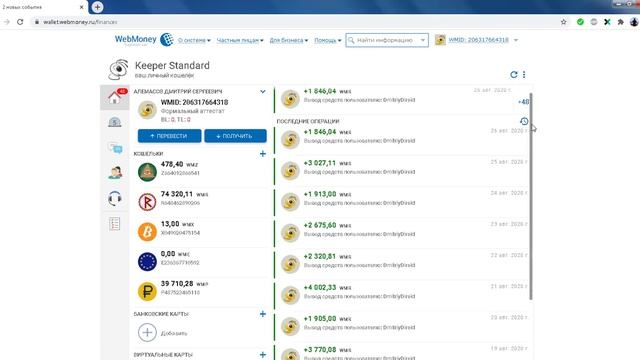Collapse the Алемасов Дмитрий Сергеевич profile chevron
640x360 pixels.
point(262,91)
